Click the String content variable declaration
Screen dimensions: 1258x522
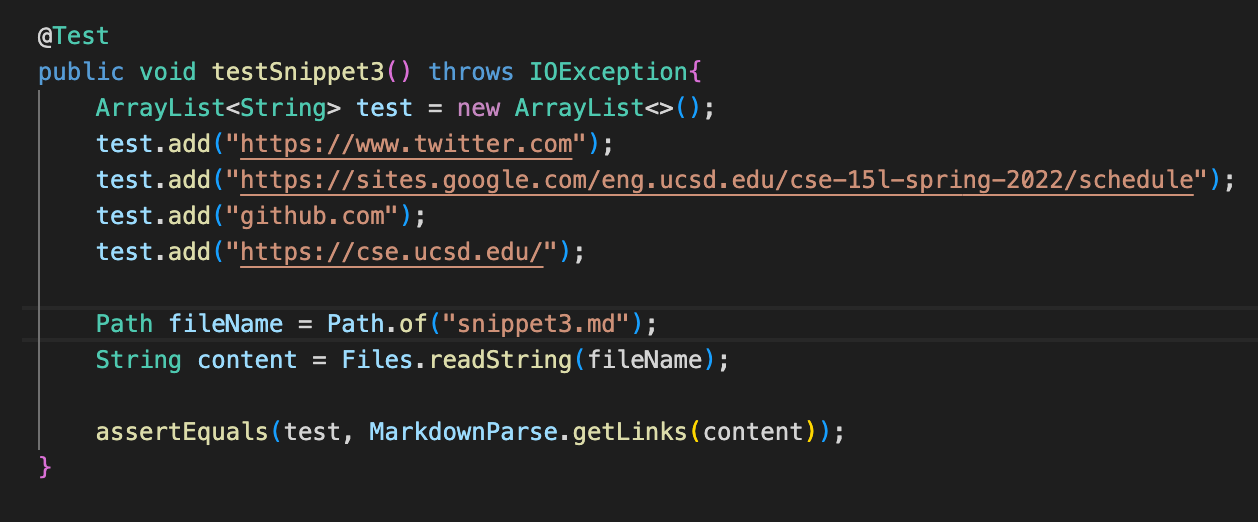(x=196, y=360)
